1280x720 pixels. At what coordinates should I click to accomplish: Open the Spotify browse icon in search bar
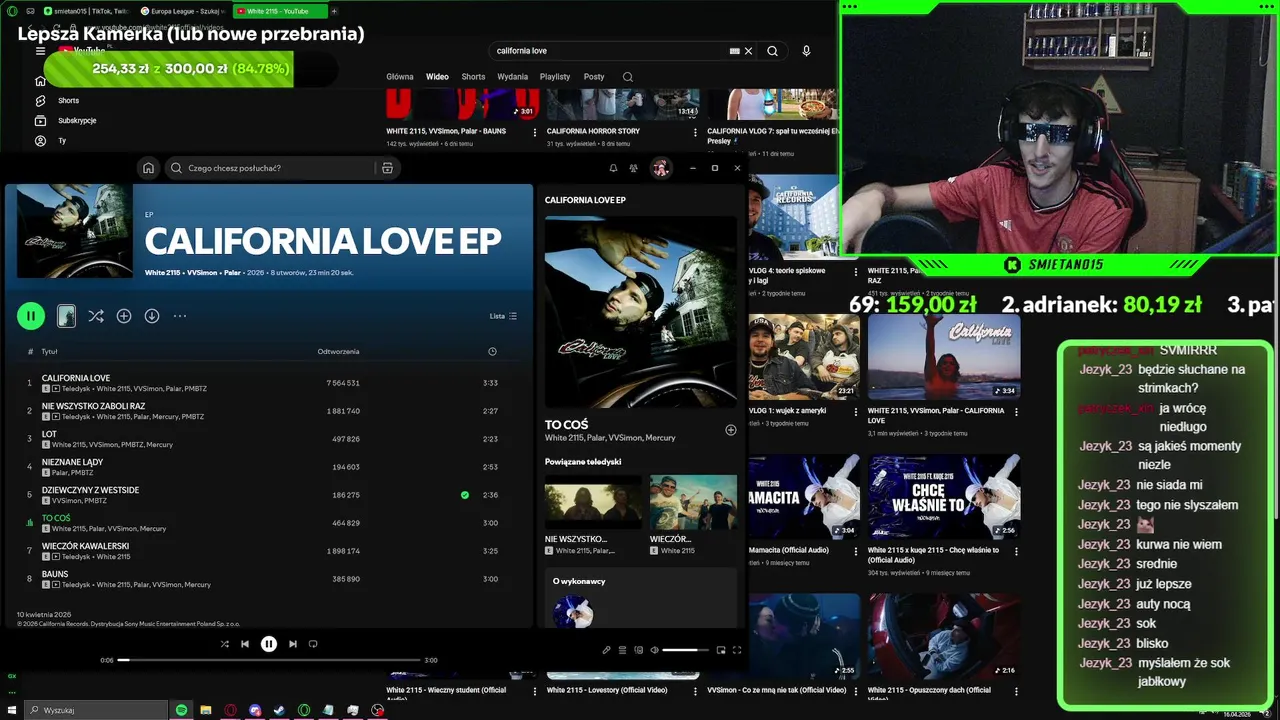coord(387,168)
